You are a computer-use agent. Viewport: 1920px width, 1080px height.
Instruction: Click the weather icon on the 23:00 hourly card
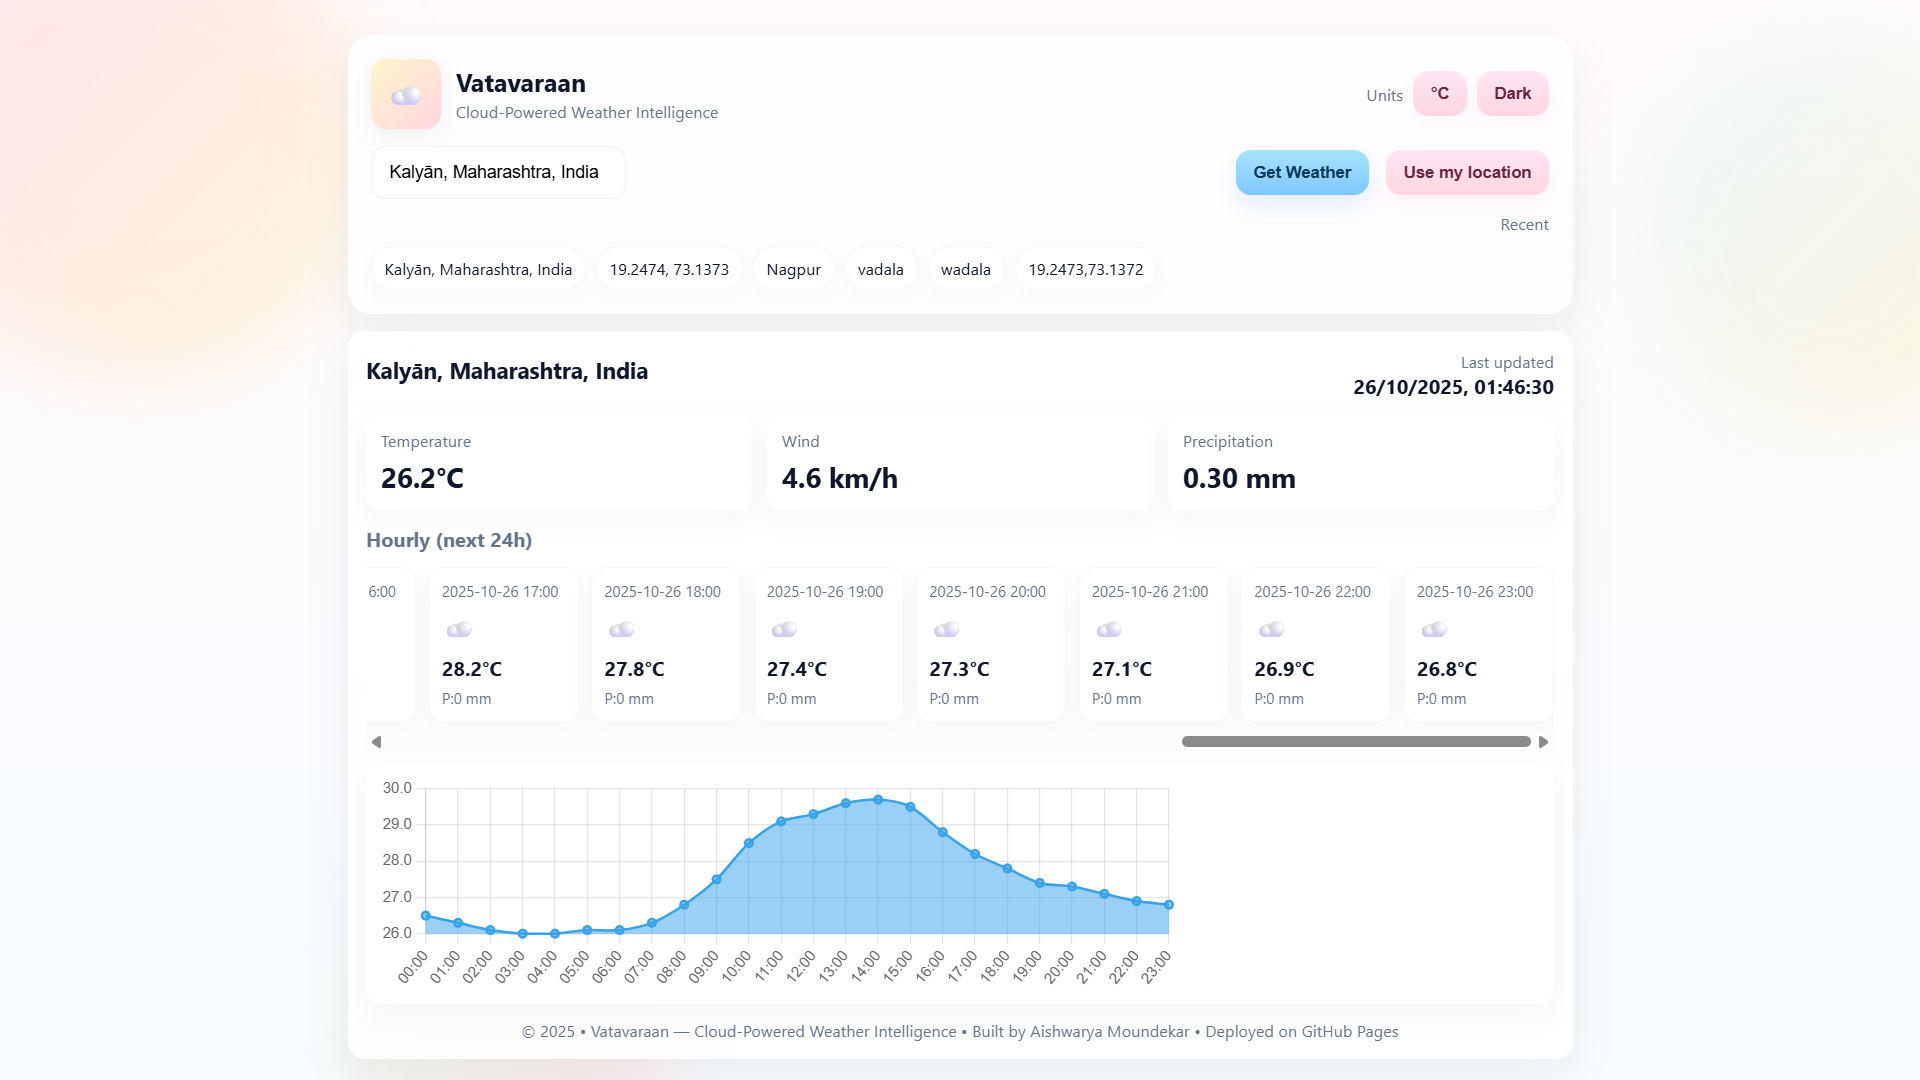click(x=1433, y=629)
